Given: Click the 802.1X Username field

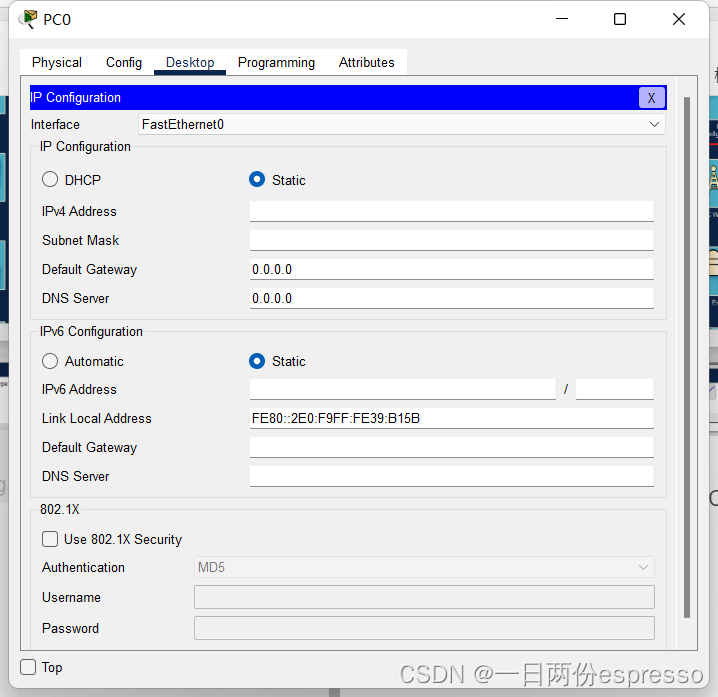Looking at the screenshot, I should pyautogui.click(x=424, y=597).
